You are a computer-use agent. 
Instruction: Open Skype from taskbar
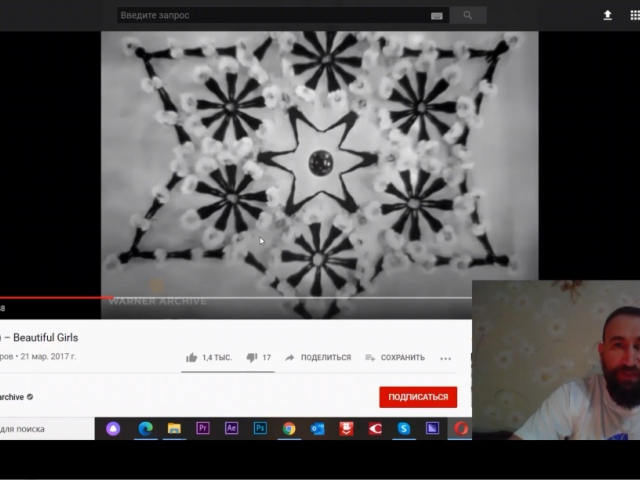[404, 429]
